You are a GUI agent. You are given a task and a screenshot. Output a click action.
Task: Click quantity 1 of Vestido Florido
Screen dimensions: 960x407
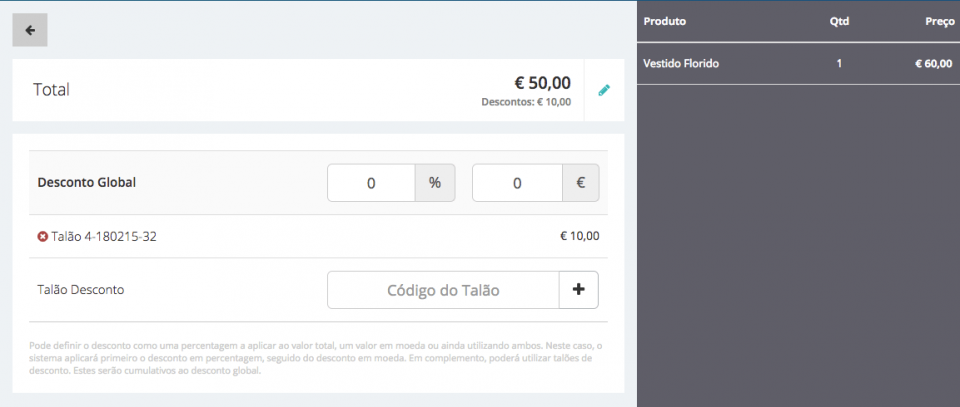coord(839,64)
